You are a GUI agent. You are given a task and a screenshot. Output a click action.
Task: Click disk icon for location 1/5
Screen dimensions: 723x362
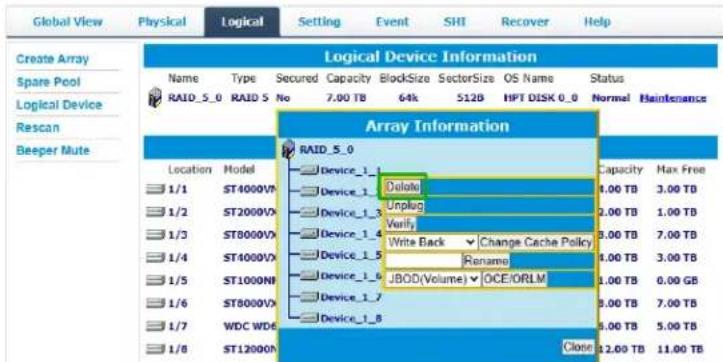tap(155, 281)
